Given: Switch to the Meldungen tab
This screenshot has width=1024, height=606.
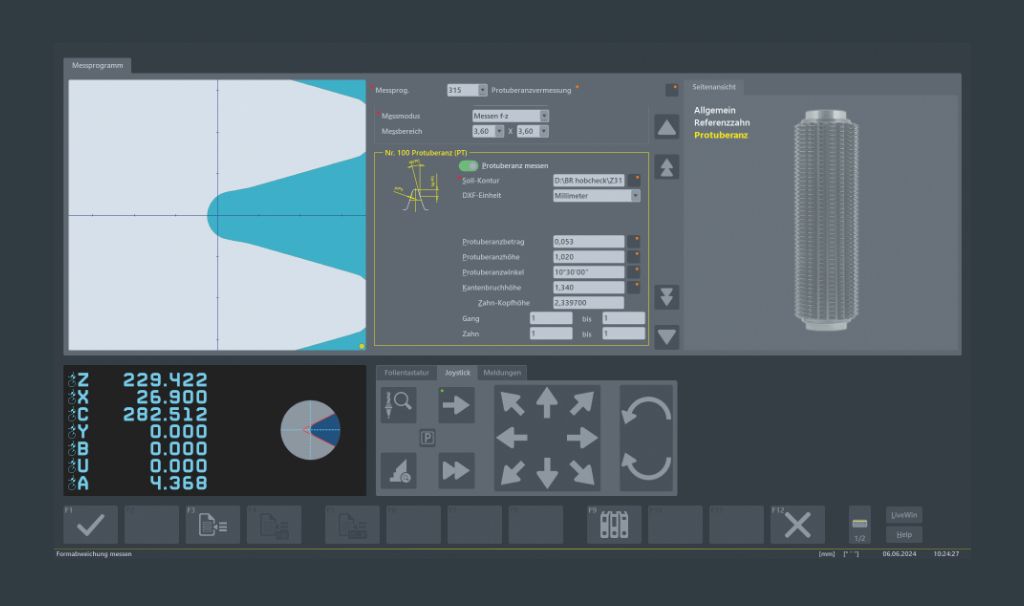Looking at the screenshot, I should [502, 373].
